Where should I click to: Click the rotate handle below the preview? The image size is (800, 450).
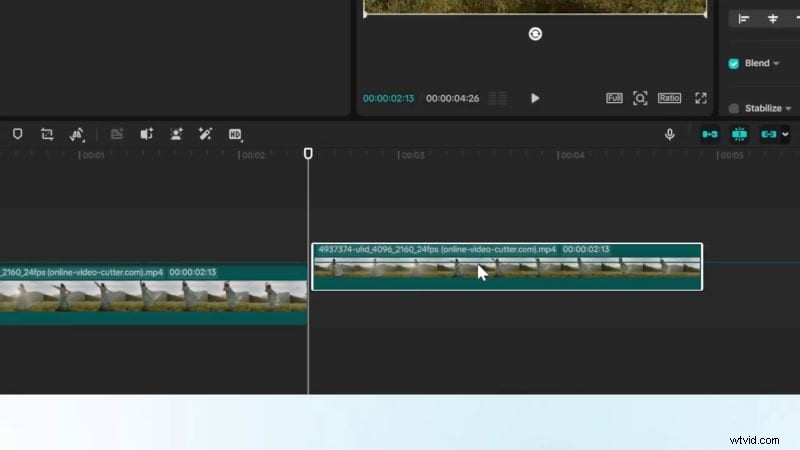pyautogui.click(x=535, y=34)
